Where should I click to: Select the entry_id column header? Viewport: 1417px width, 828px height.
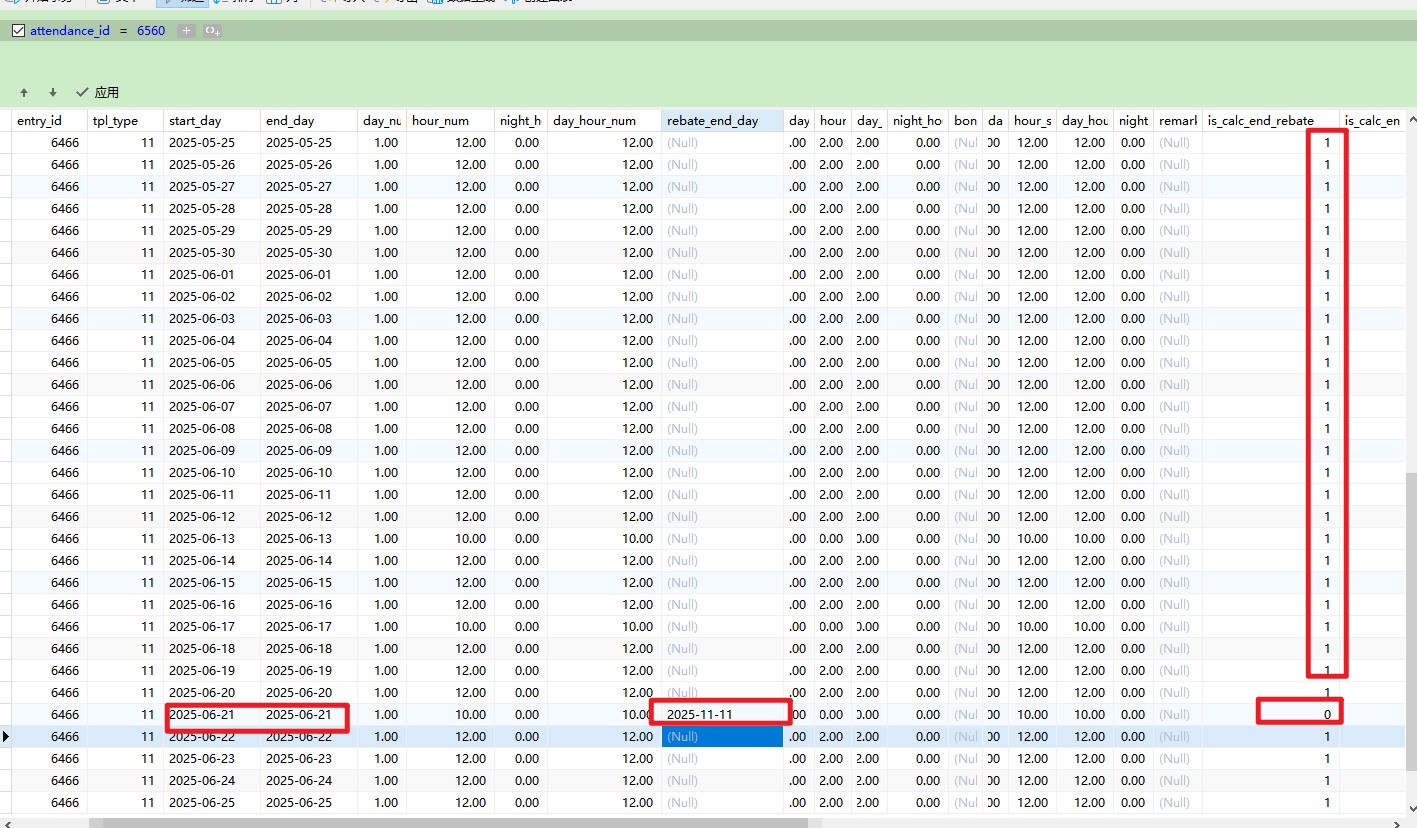[x=49, y=120]
